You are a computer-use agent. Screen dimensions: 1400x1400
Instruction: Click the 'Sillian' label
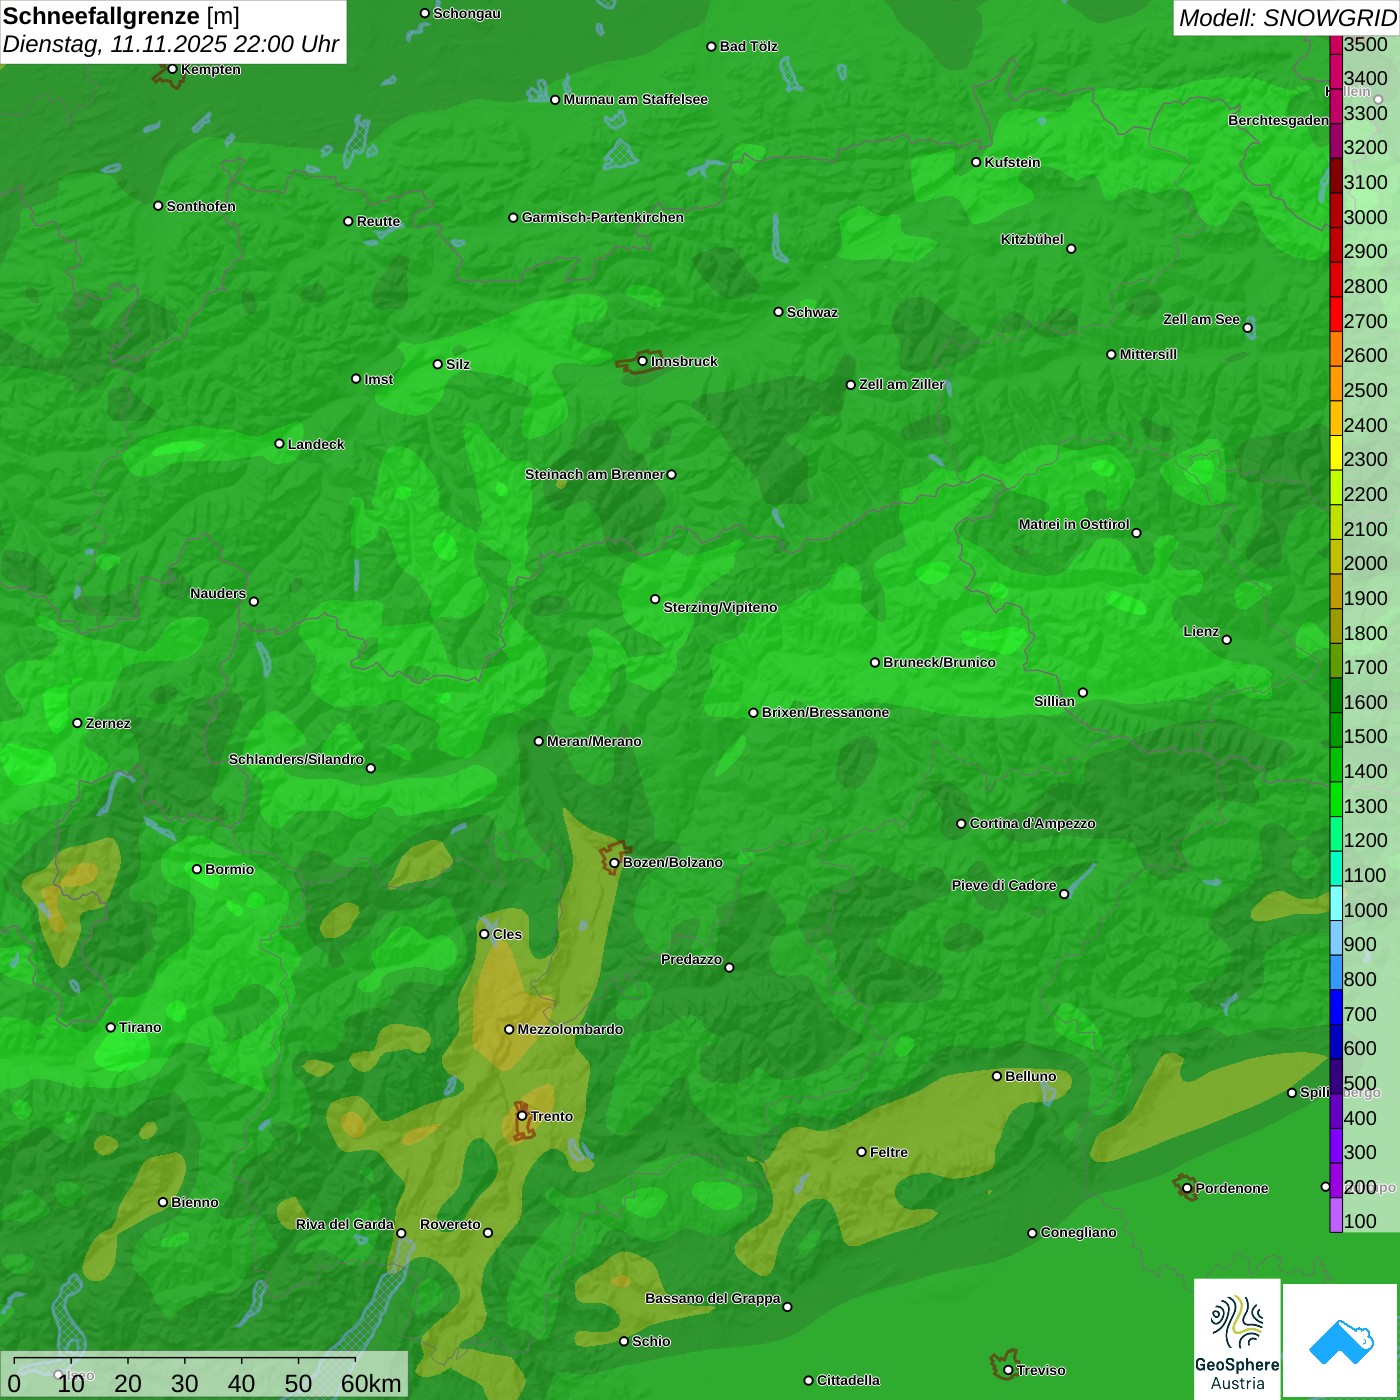coord(1054,701)
